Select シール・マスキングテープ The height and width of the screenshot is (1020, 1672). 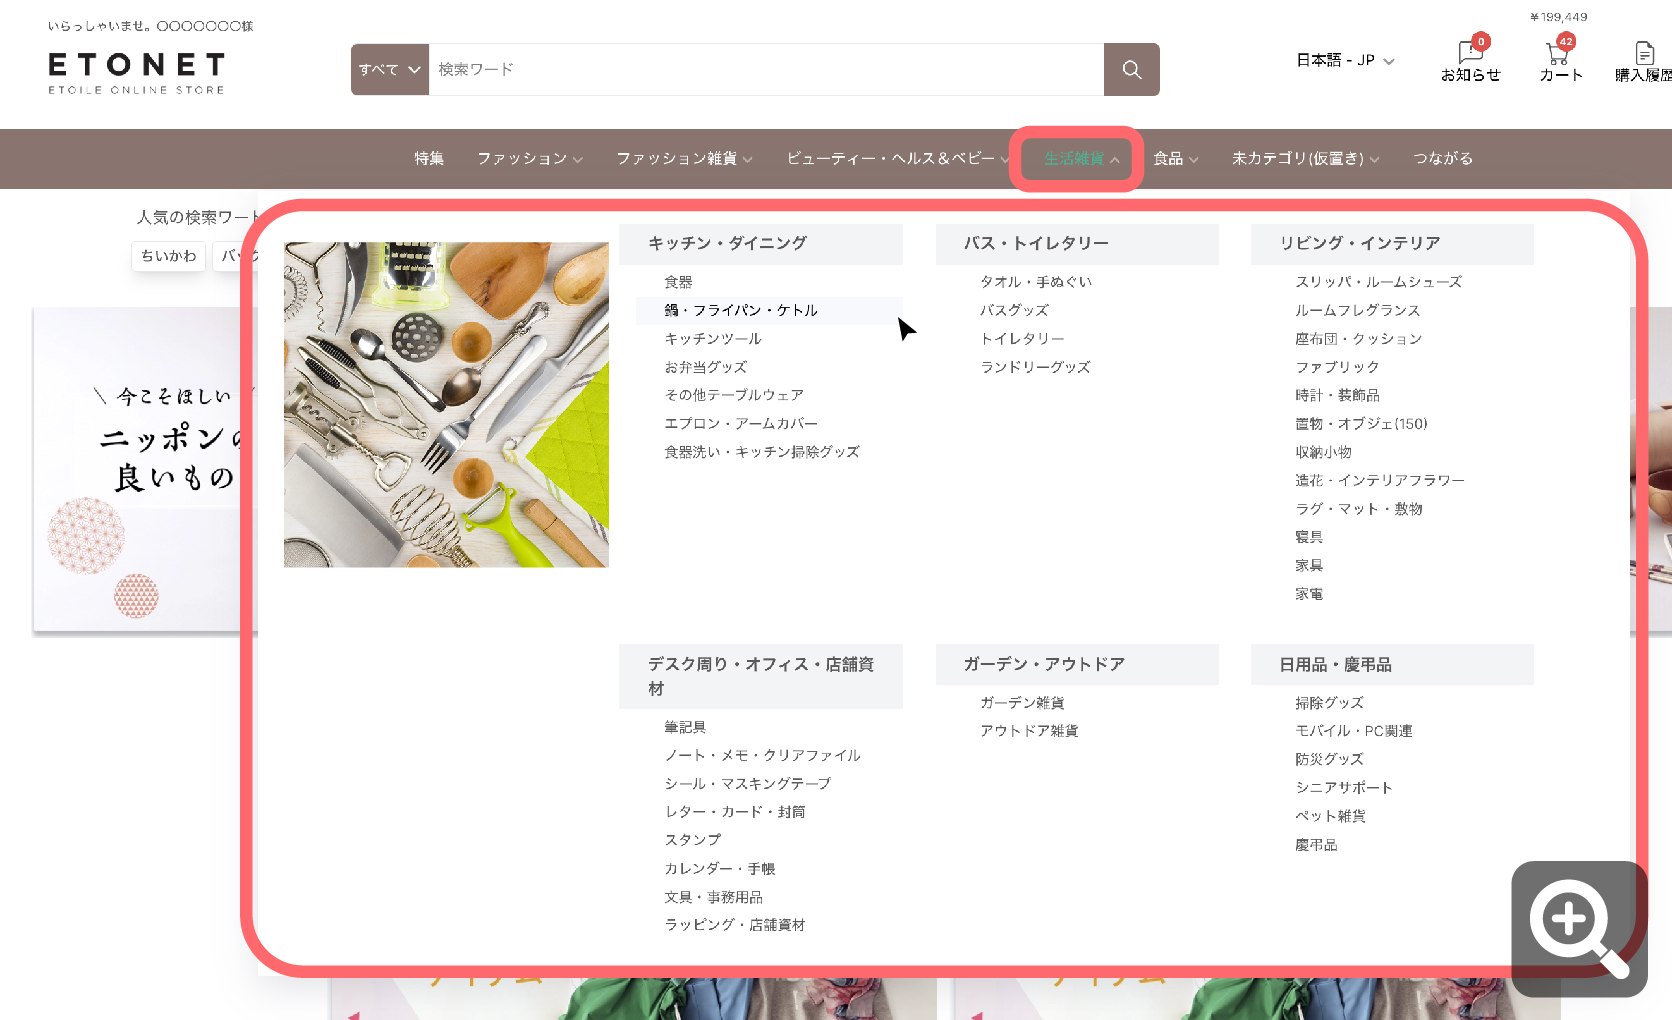(x=748, y=783)
